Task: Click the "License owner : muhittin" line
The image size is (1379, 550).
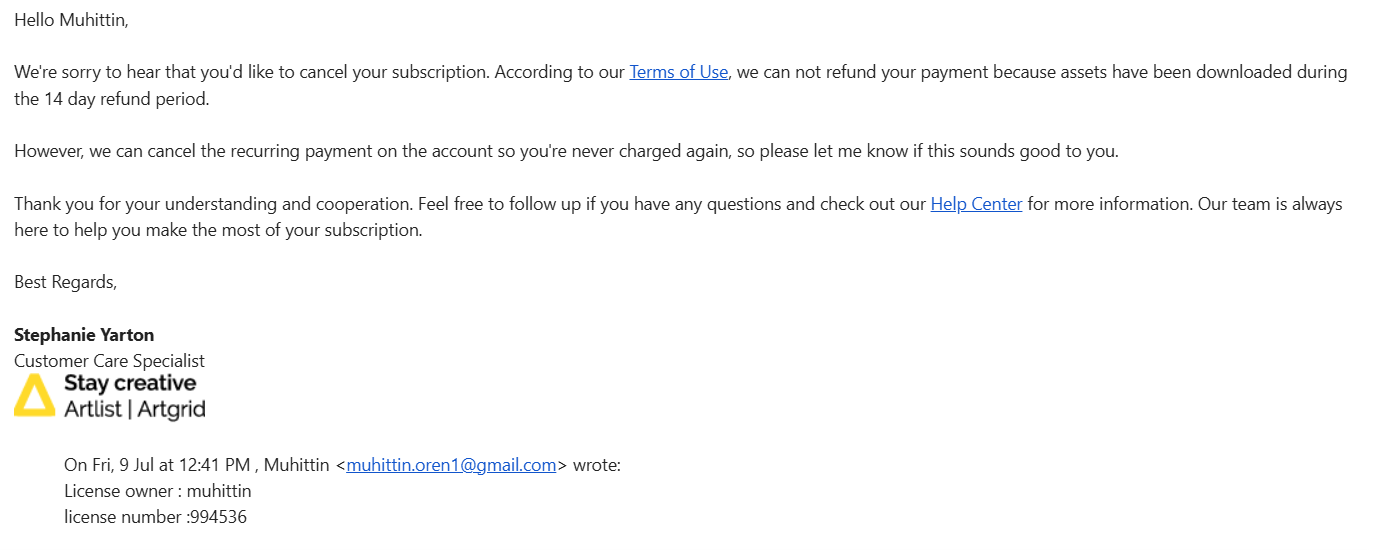Action: point(158,491)
